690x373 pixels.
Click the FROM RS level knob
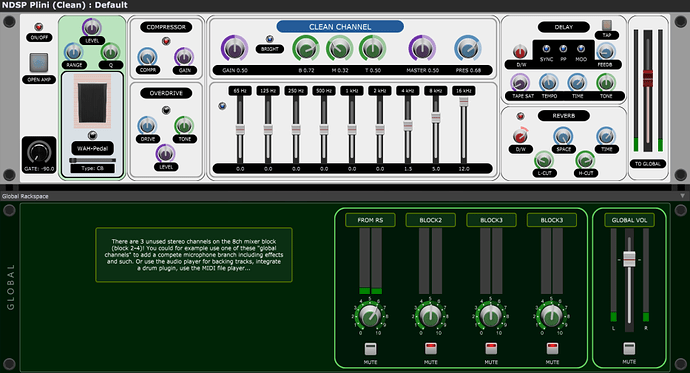pyautogui.click(x=370, y=315)
